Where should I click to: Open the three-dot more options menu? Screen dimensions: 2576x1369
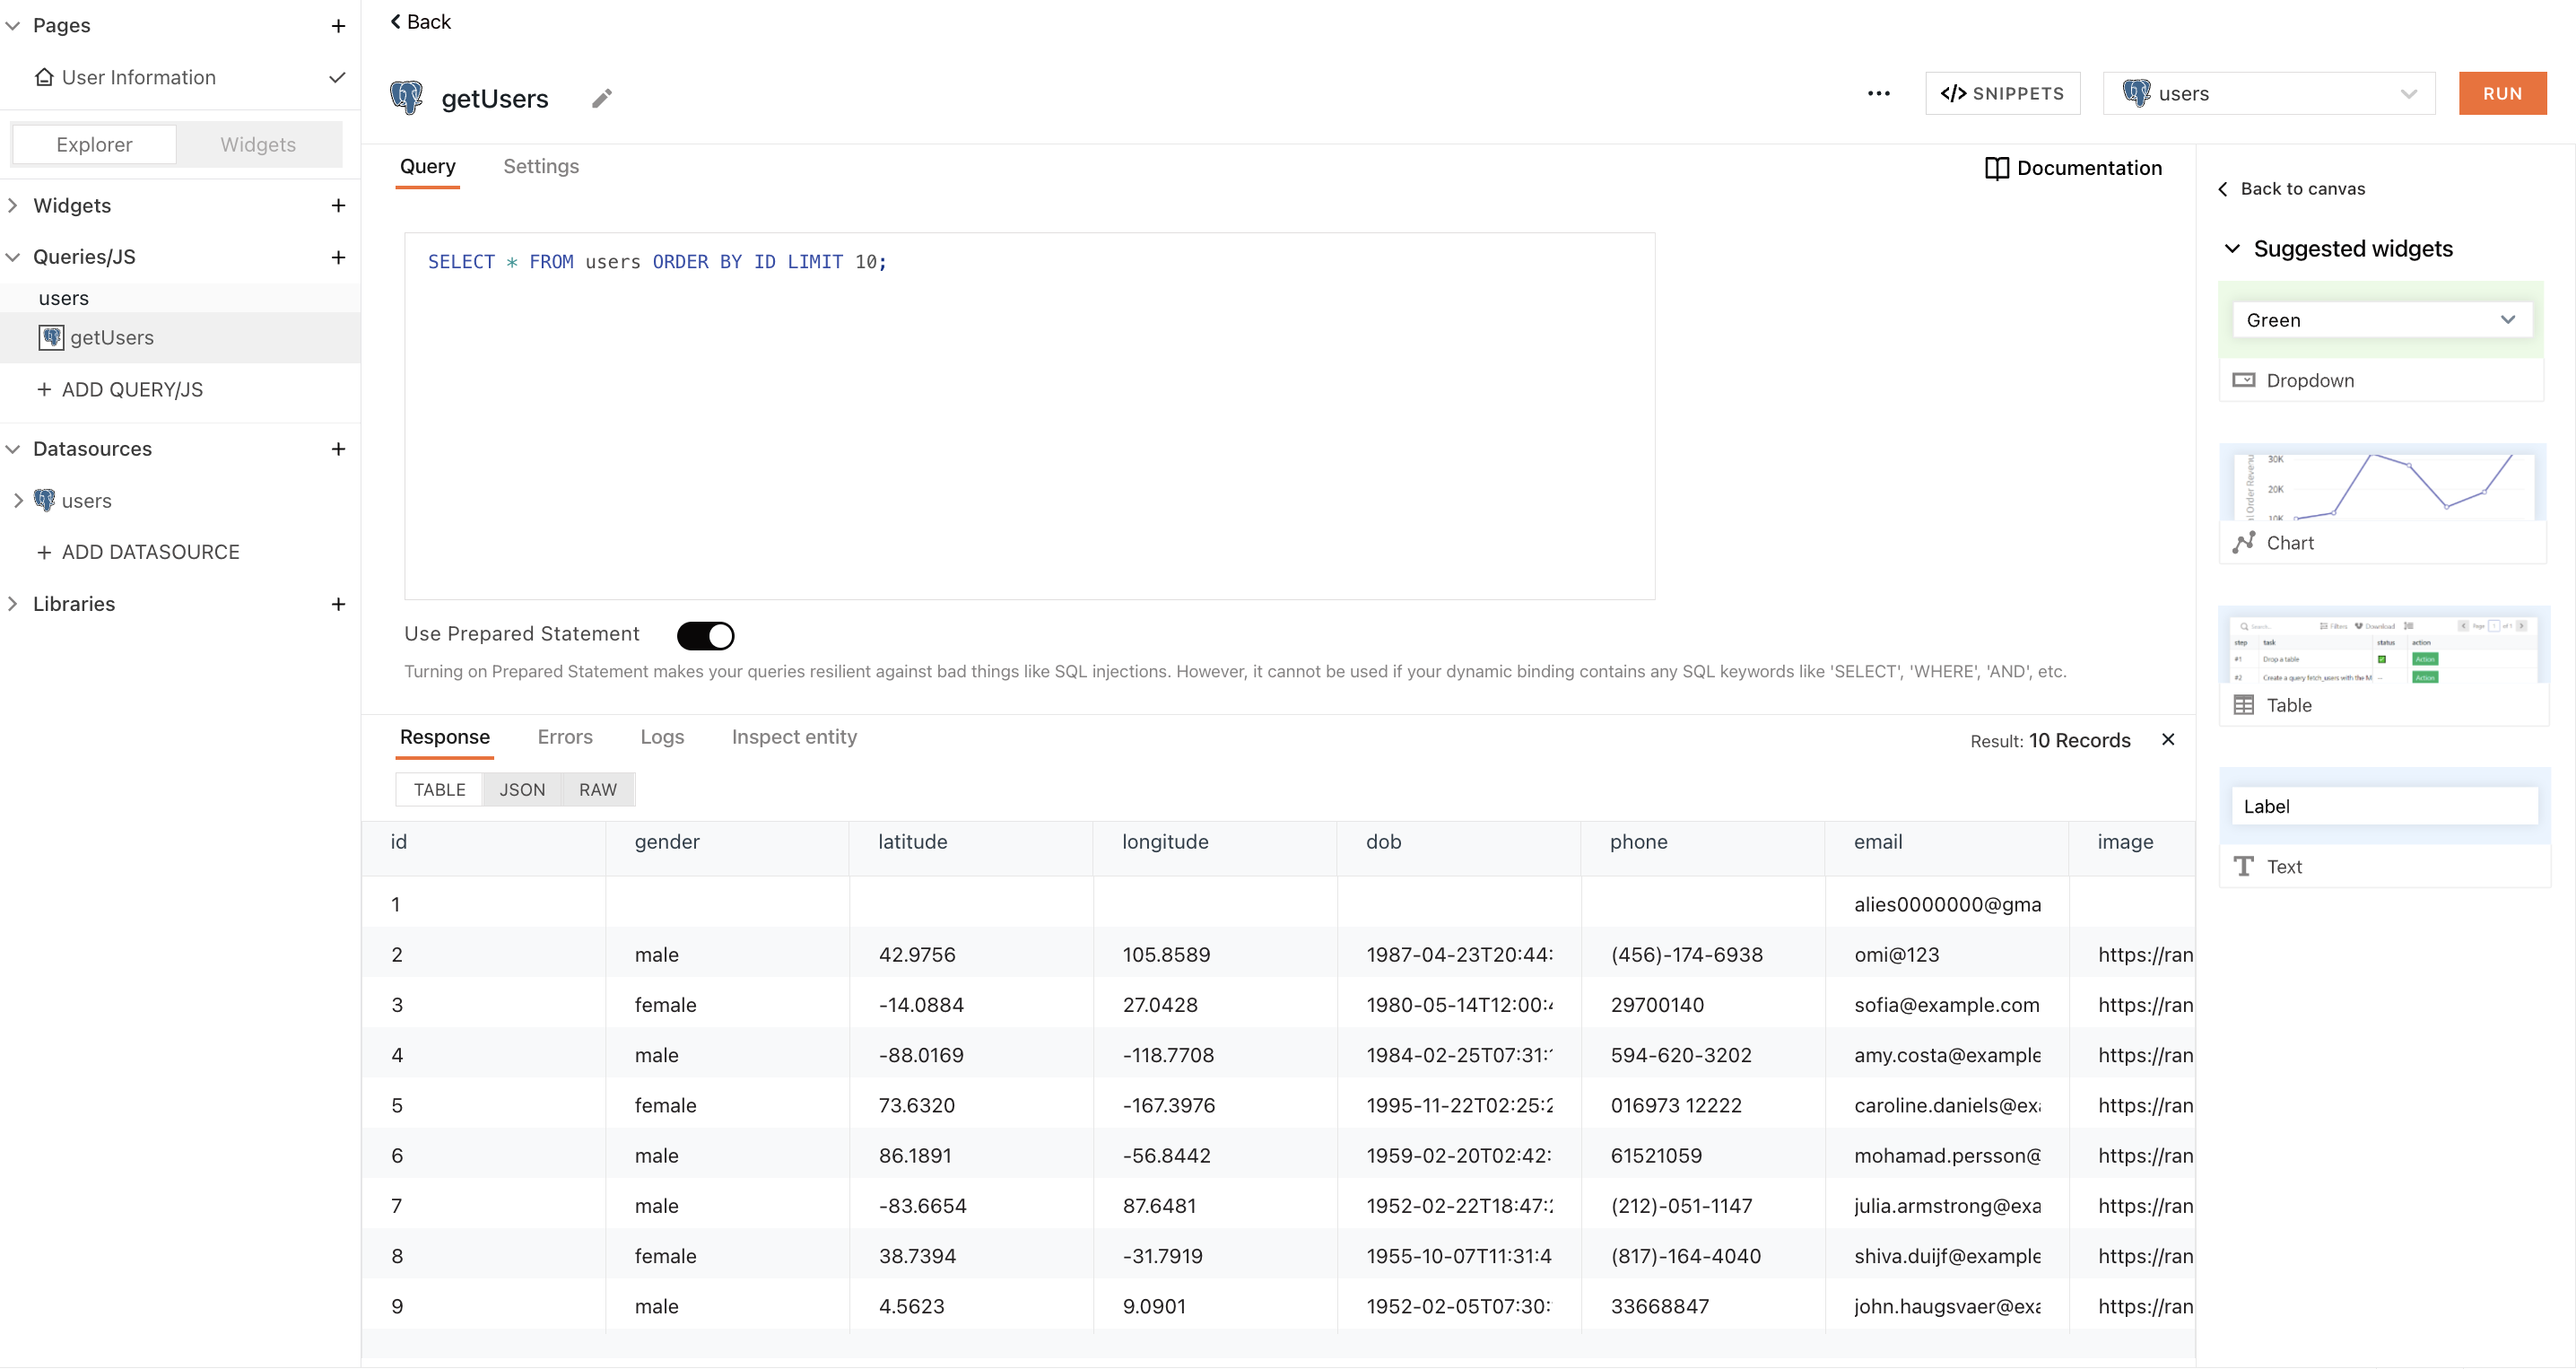tap(1878, 94)
